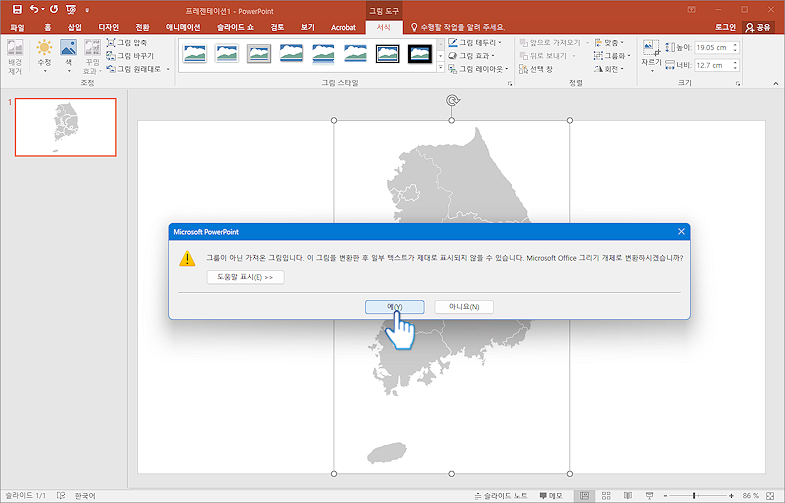
Task: Apply the first picture style thumbnail
Action: click(x=195, y=53)
